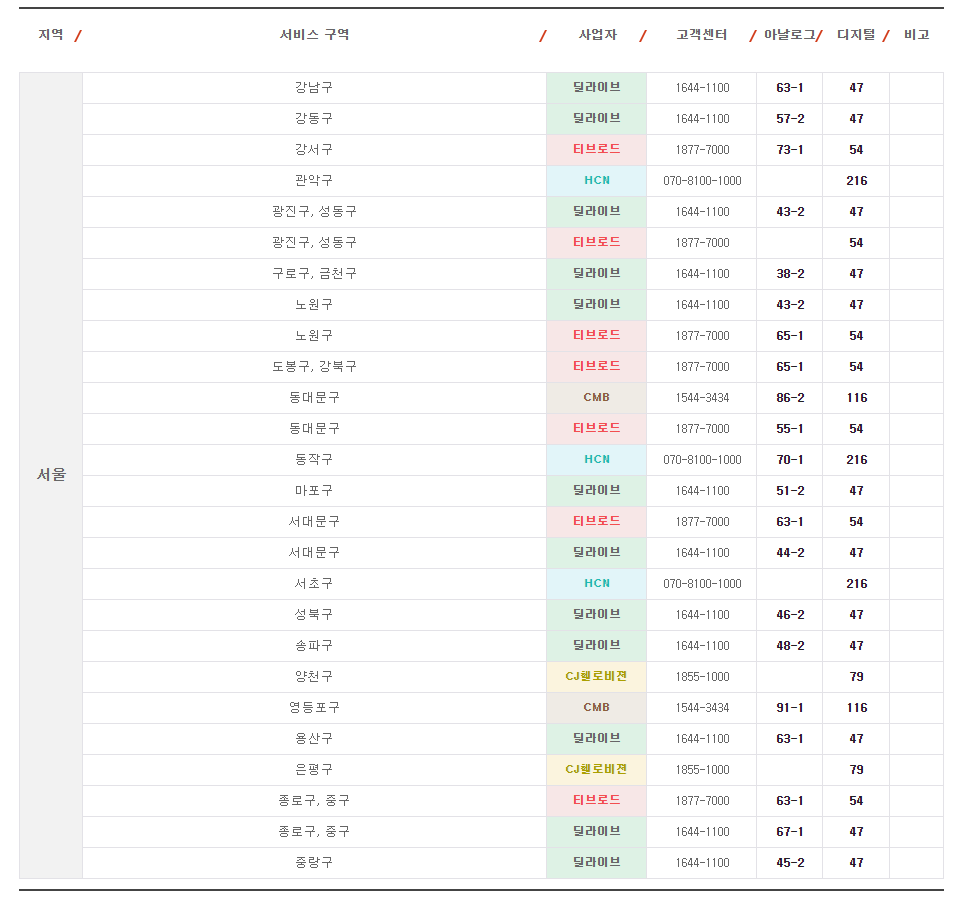The image size is (954, 905).
Task: Select analog channel 51-2 in 마포구 row
Action: click(790, 491)
